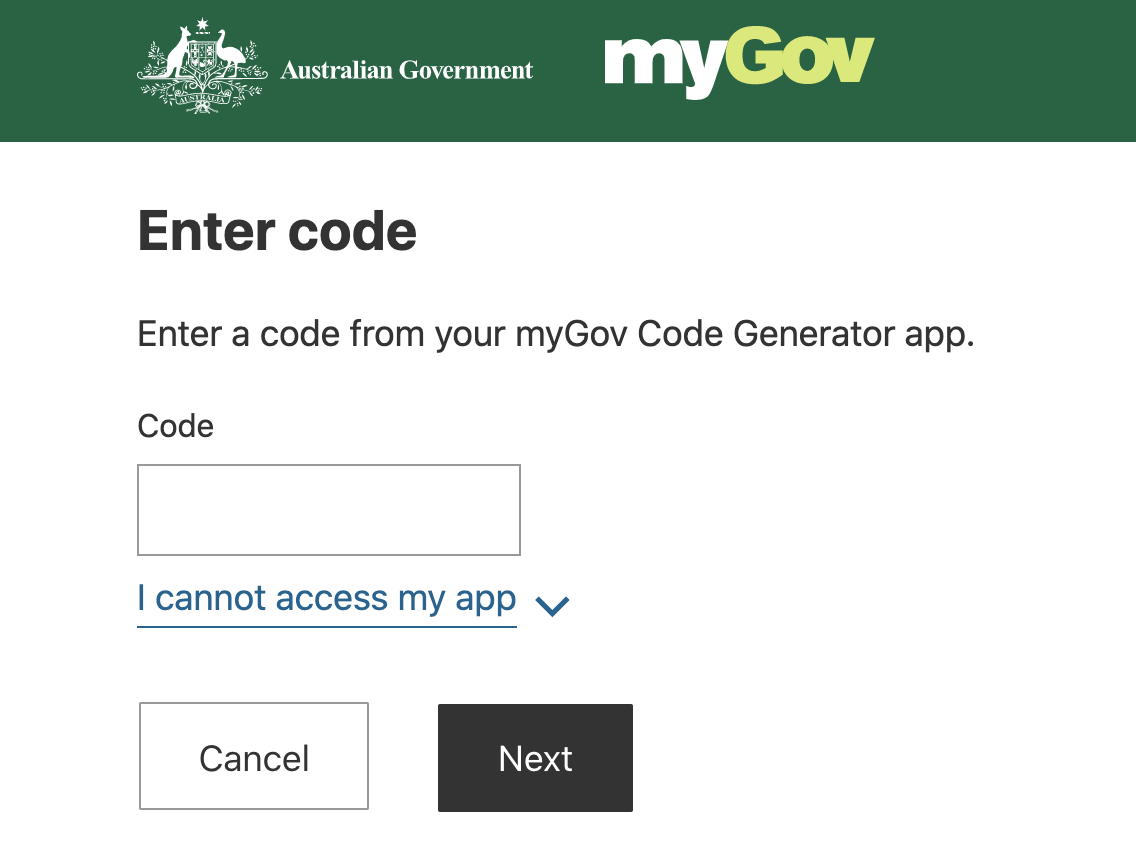The image size is (1136, 846).
Task: Click the scroll banner beneath the crest
Action: pos(200,99)
